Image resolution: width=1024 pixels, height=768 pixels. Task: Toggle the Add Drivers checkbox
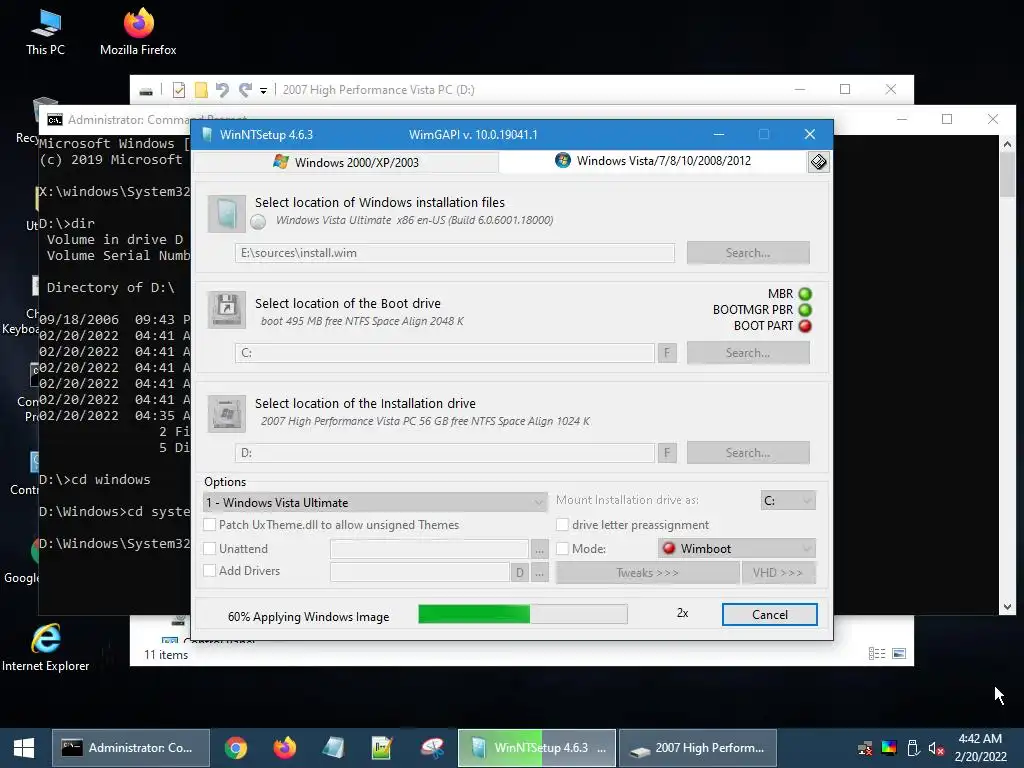point(210,571)
